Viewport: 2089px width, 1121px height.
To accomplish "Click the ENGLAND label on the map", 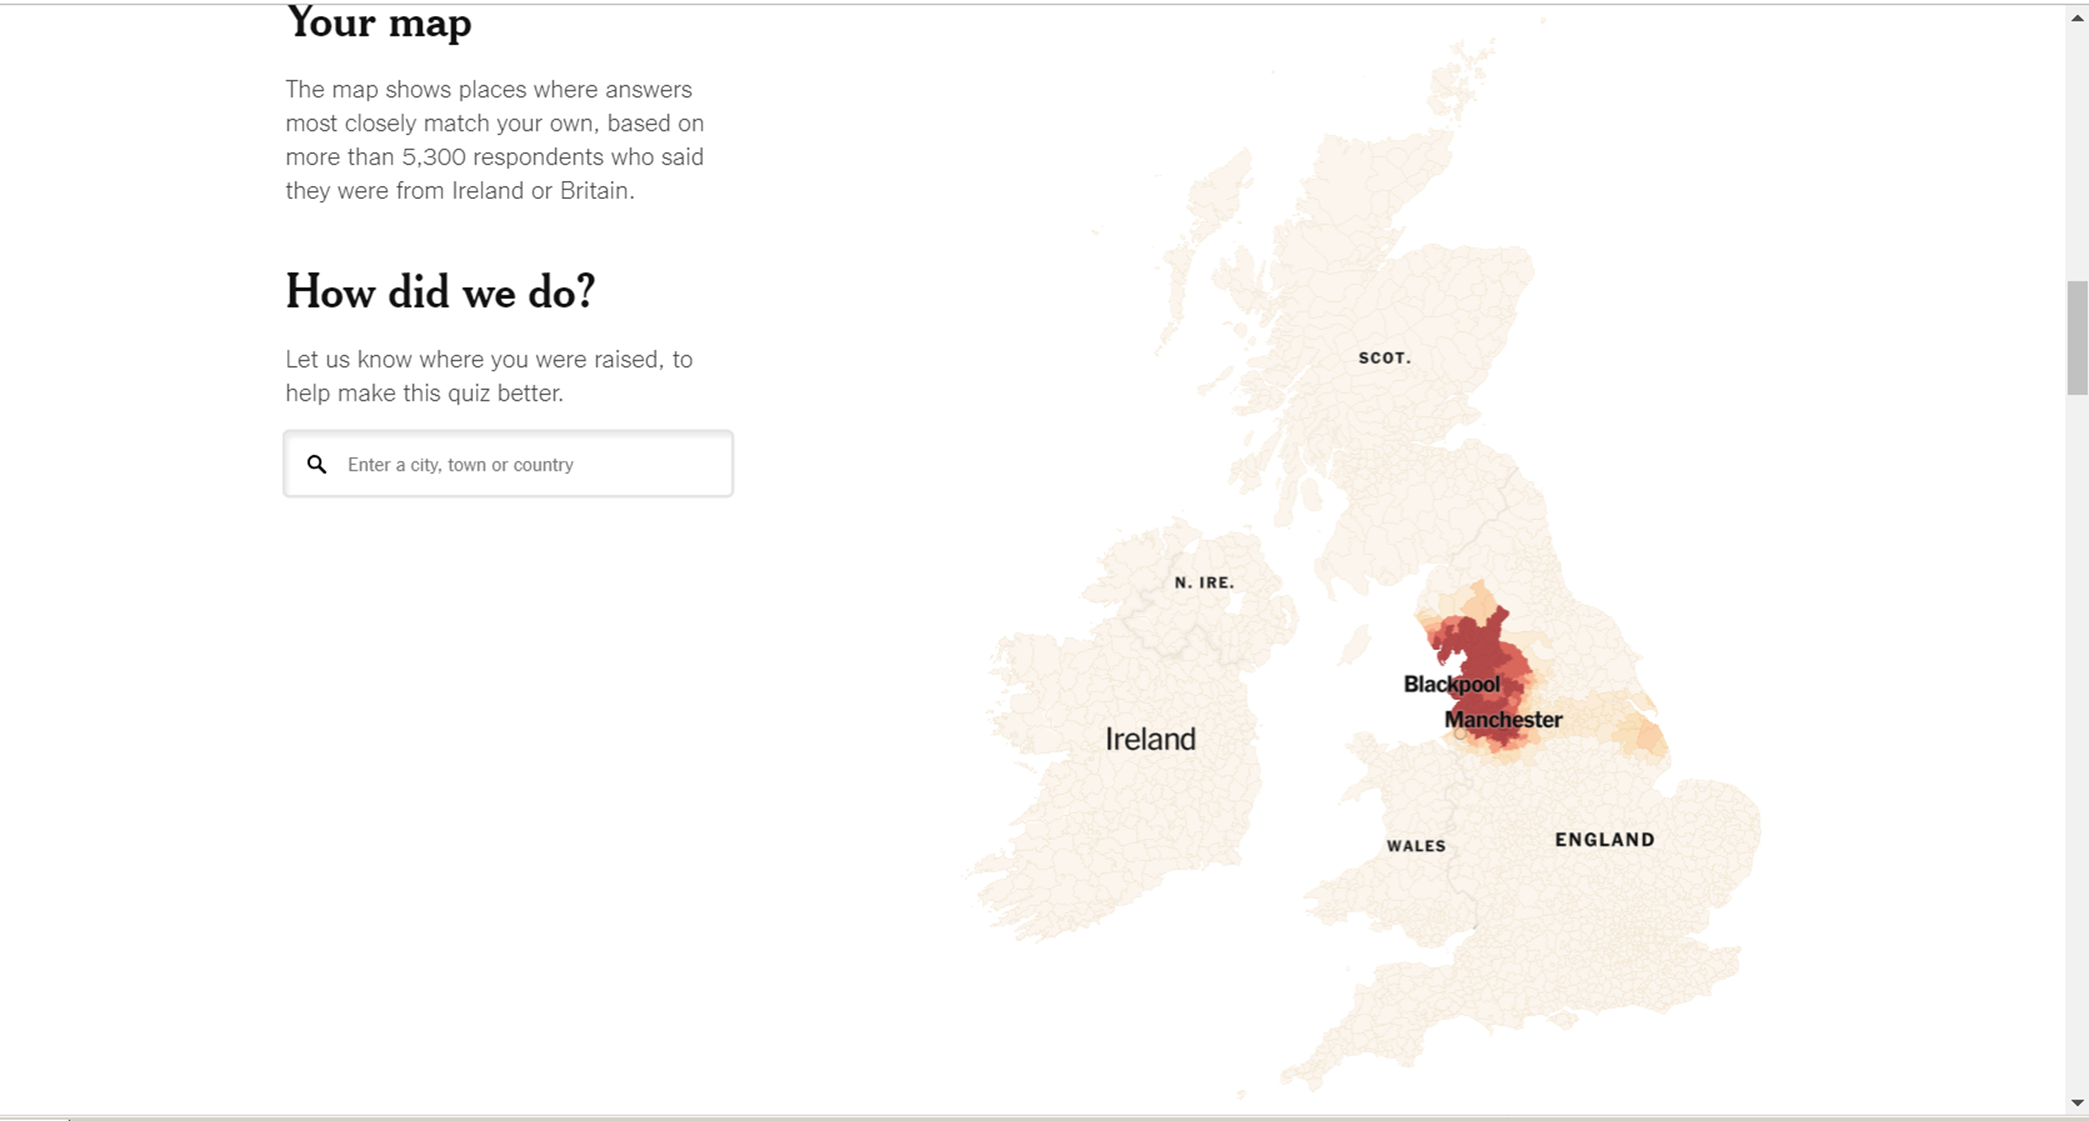I will [1604, 840].
